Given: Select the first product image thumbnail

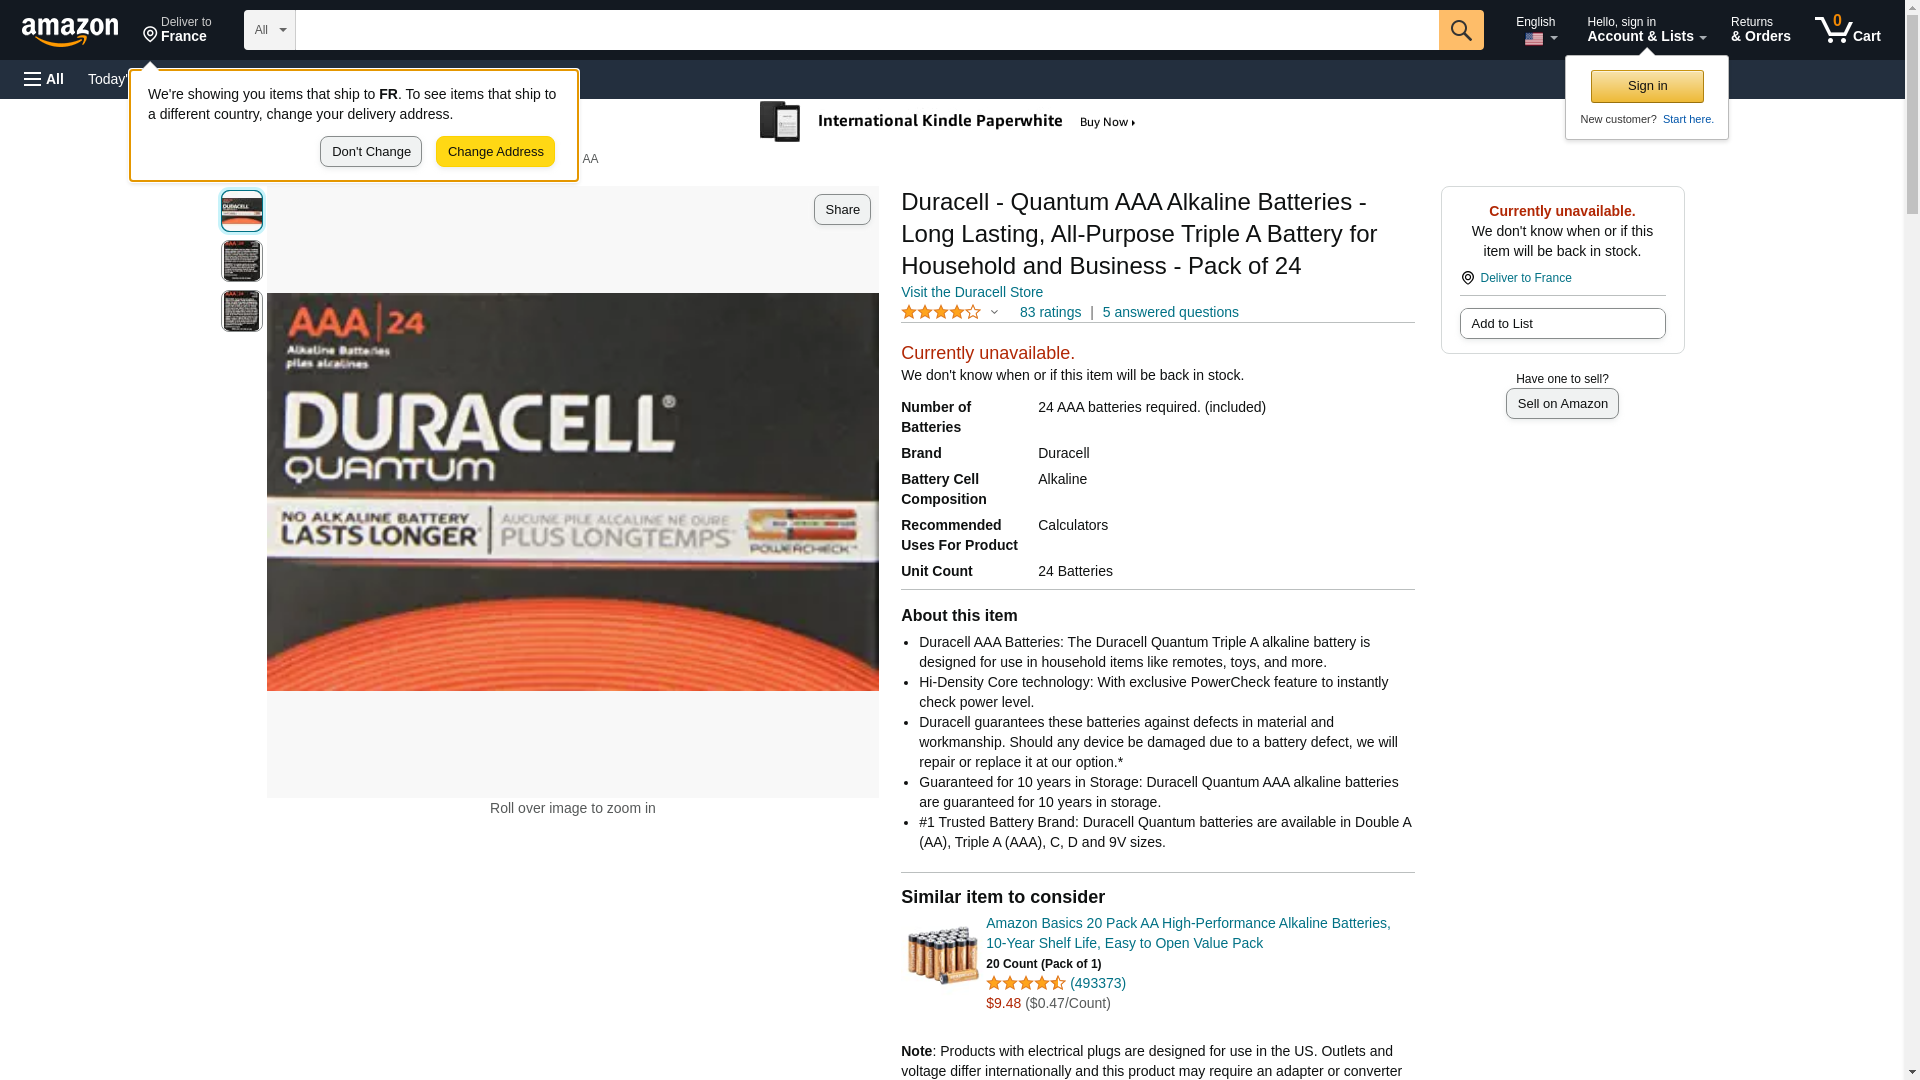Looking at the screenshot, I should point(242,211).
